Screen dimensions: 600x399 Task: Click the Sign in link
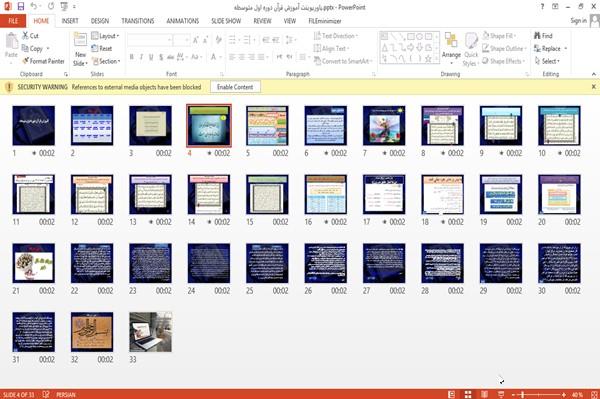(578, 21)
